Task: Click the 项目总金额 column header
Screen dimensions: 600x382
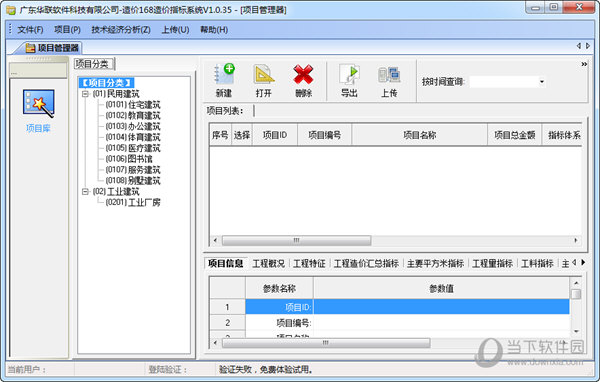Action: (x=515, y=135)
